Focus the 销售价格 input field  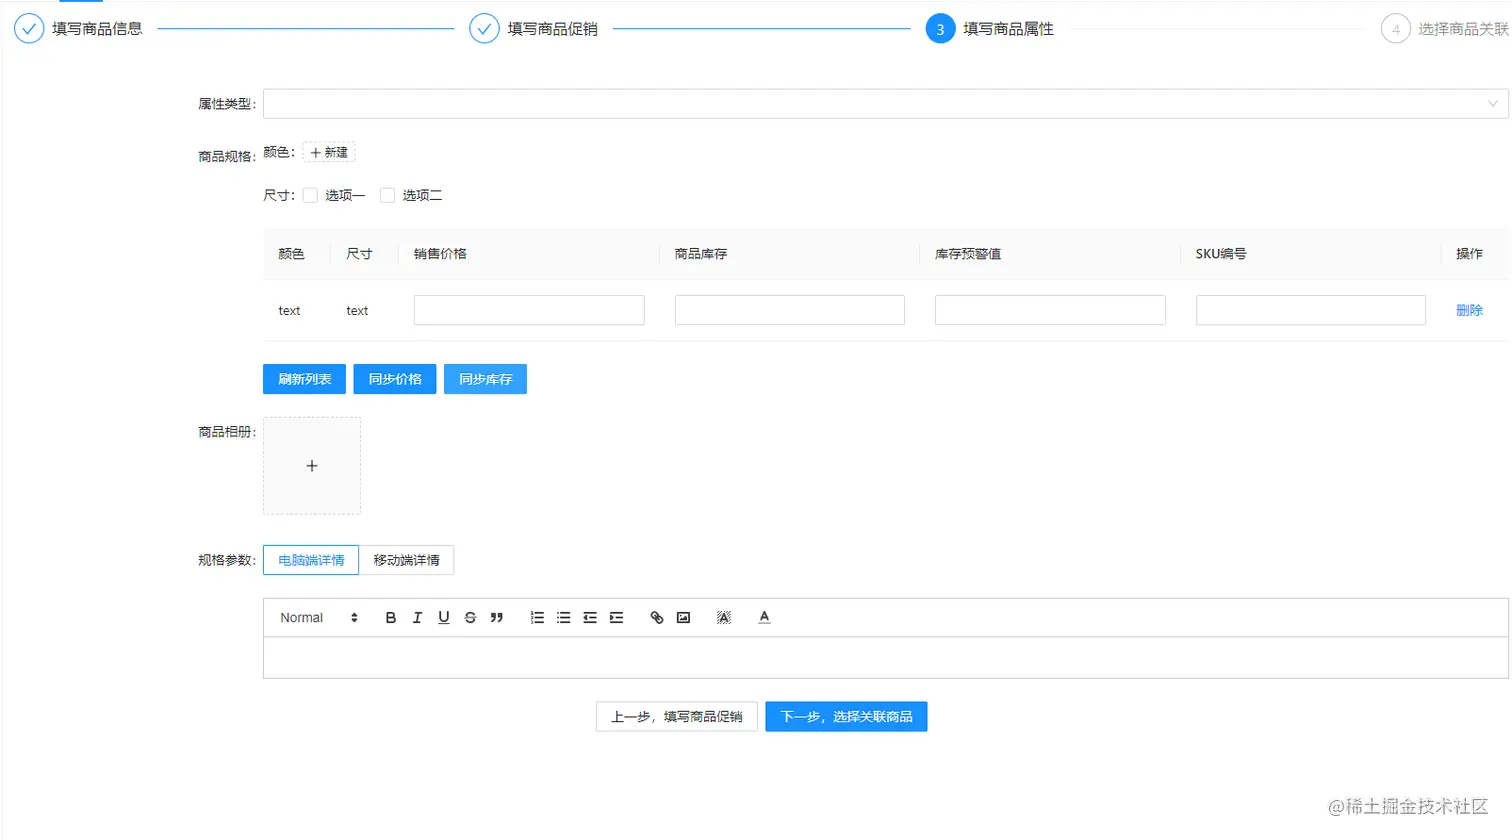tap(529, 310)
